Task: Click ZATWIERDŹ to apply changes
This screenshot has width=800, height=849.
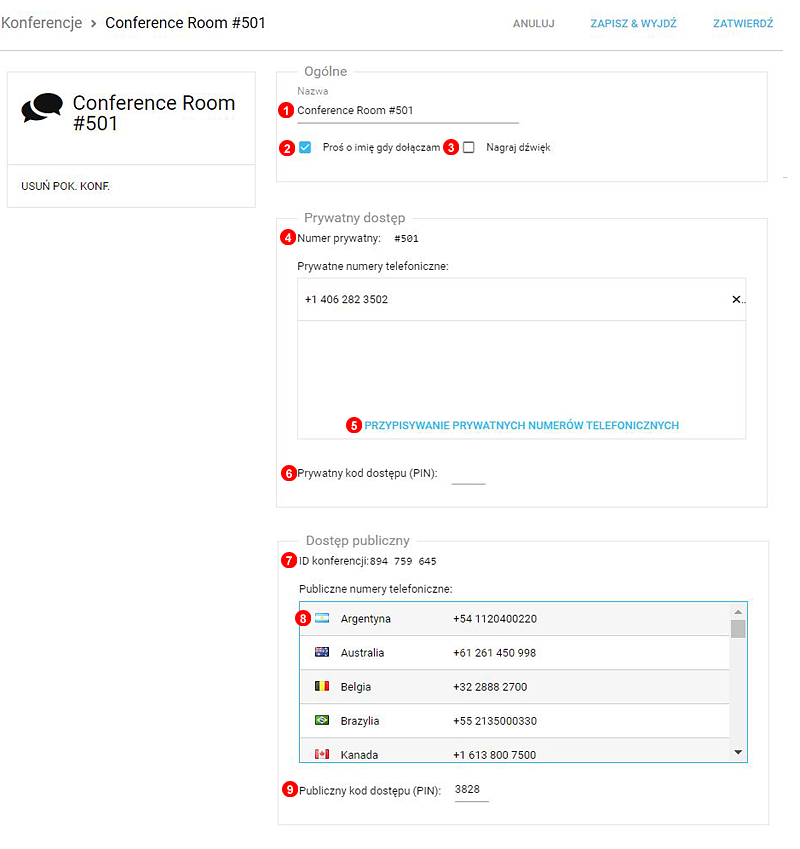Action: click(742, 23)
